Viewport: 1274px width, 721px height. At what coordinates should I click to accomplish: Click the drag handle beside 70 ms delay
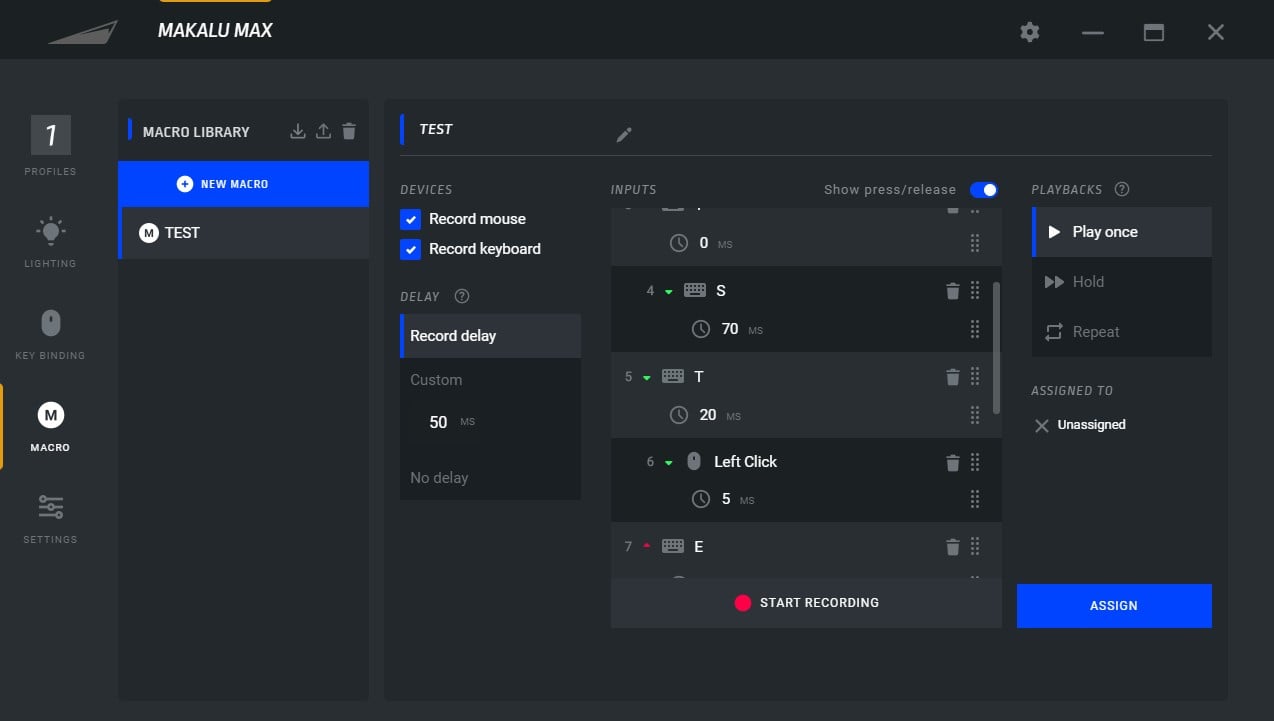[x=975, y=329]
